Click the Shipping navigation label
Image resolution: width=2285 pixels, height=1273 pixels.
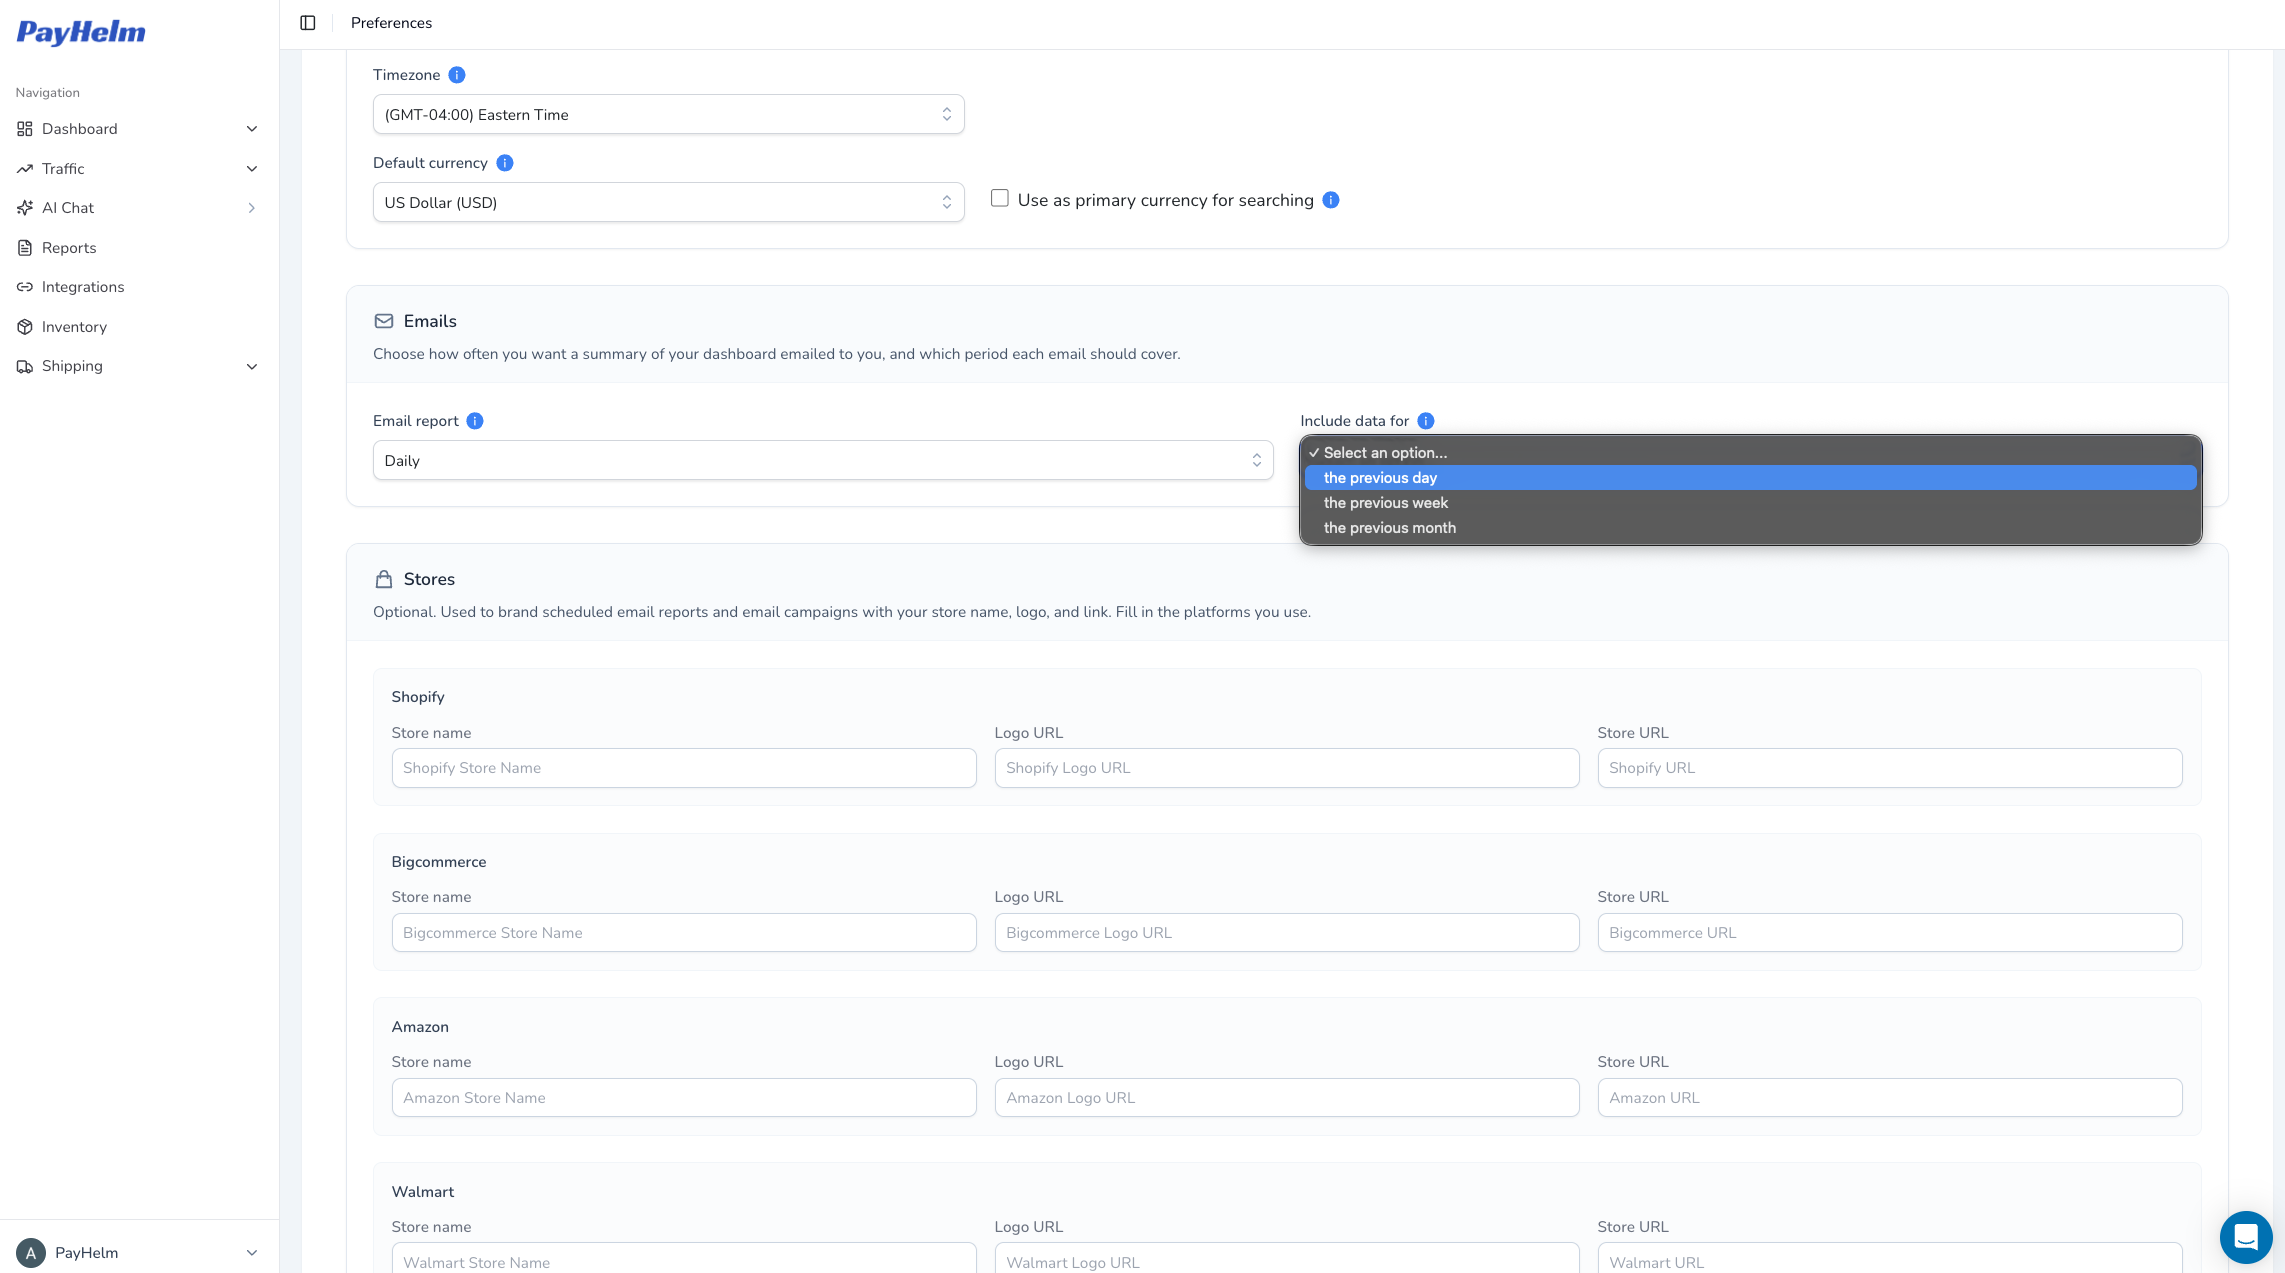pos(72,366)
